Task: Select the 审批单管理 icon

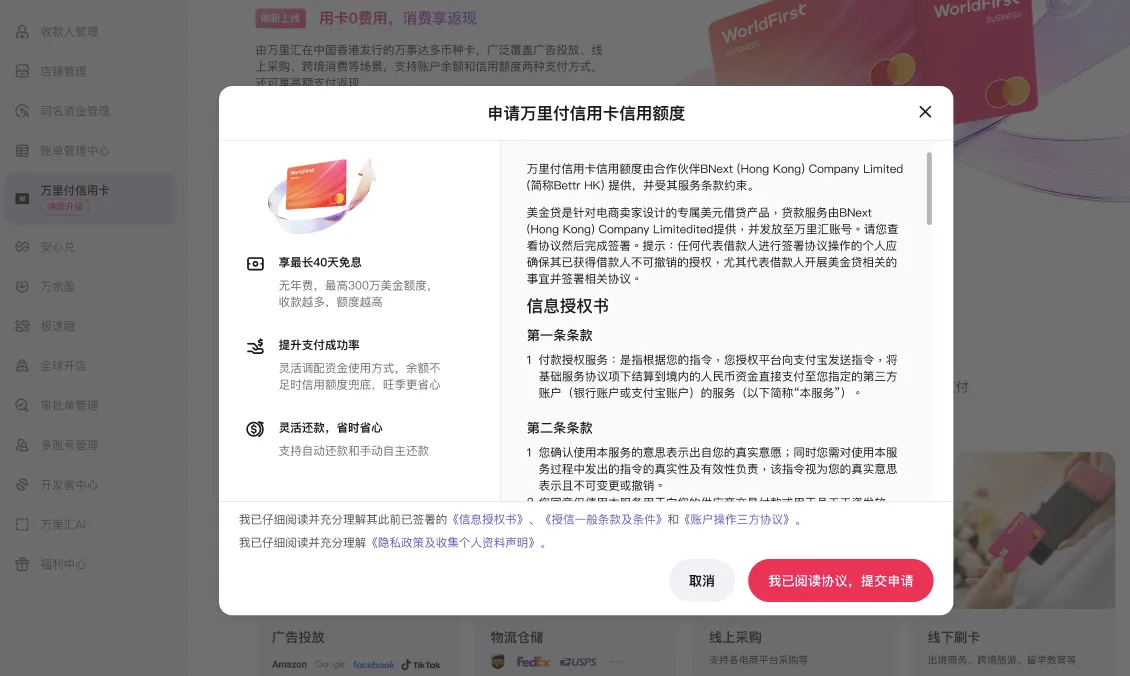Action: click(22, 405)
